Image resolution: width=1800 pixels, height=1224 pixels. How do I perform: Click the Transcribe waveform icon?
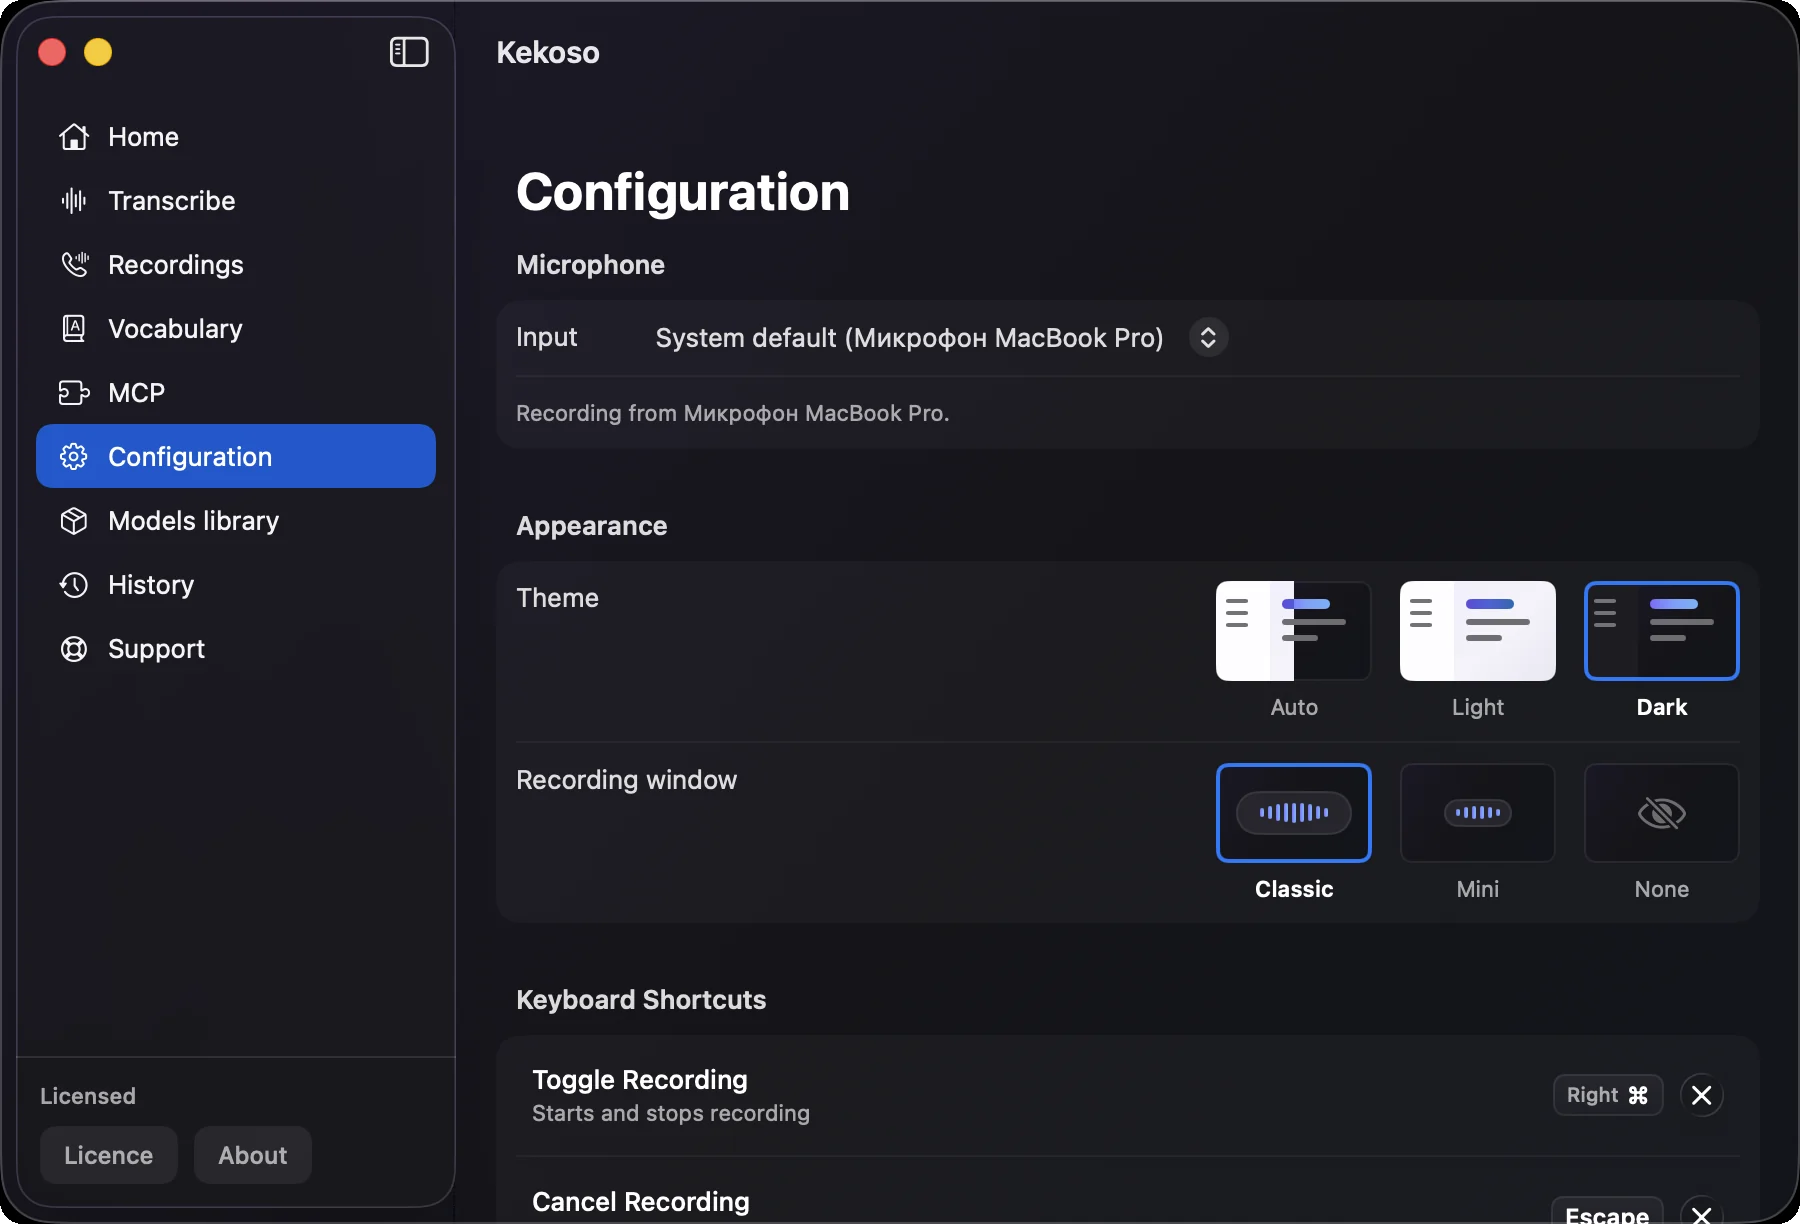coord(74,201)
